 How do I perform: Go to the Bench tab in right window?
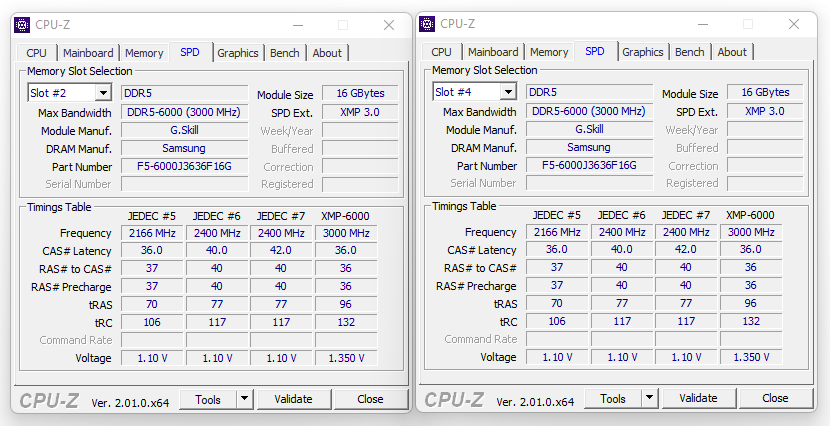pyautogui.click(x=690, y=52)
